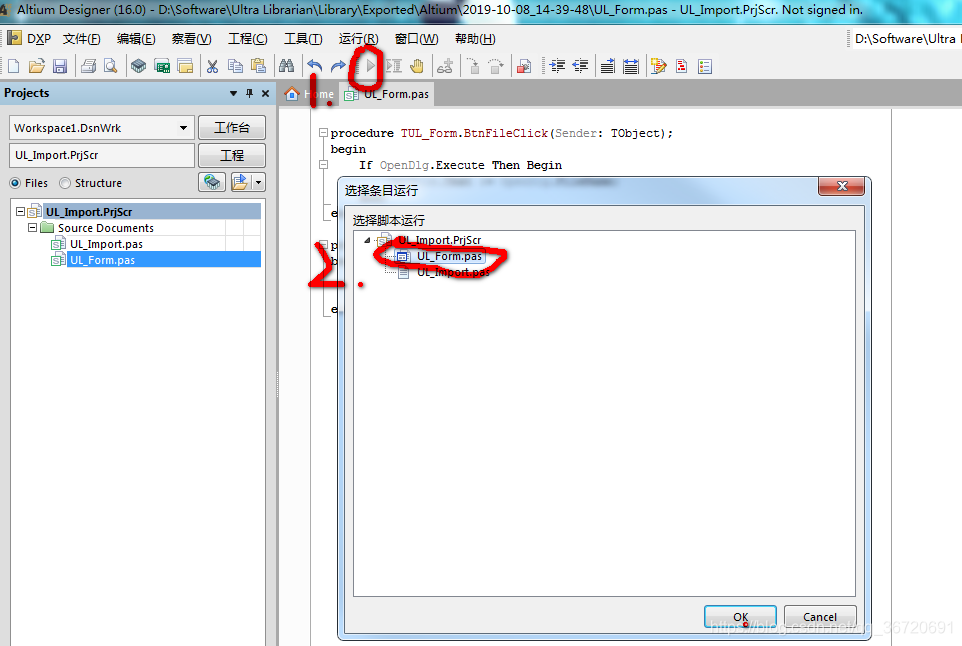This screenshot has width=962, height=646.
Task: Pin the Projects panel
Action: pos(249,93)
